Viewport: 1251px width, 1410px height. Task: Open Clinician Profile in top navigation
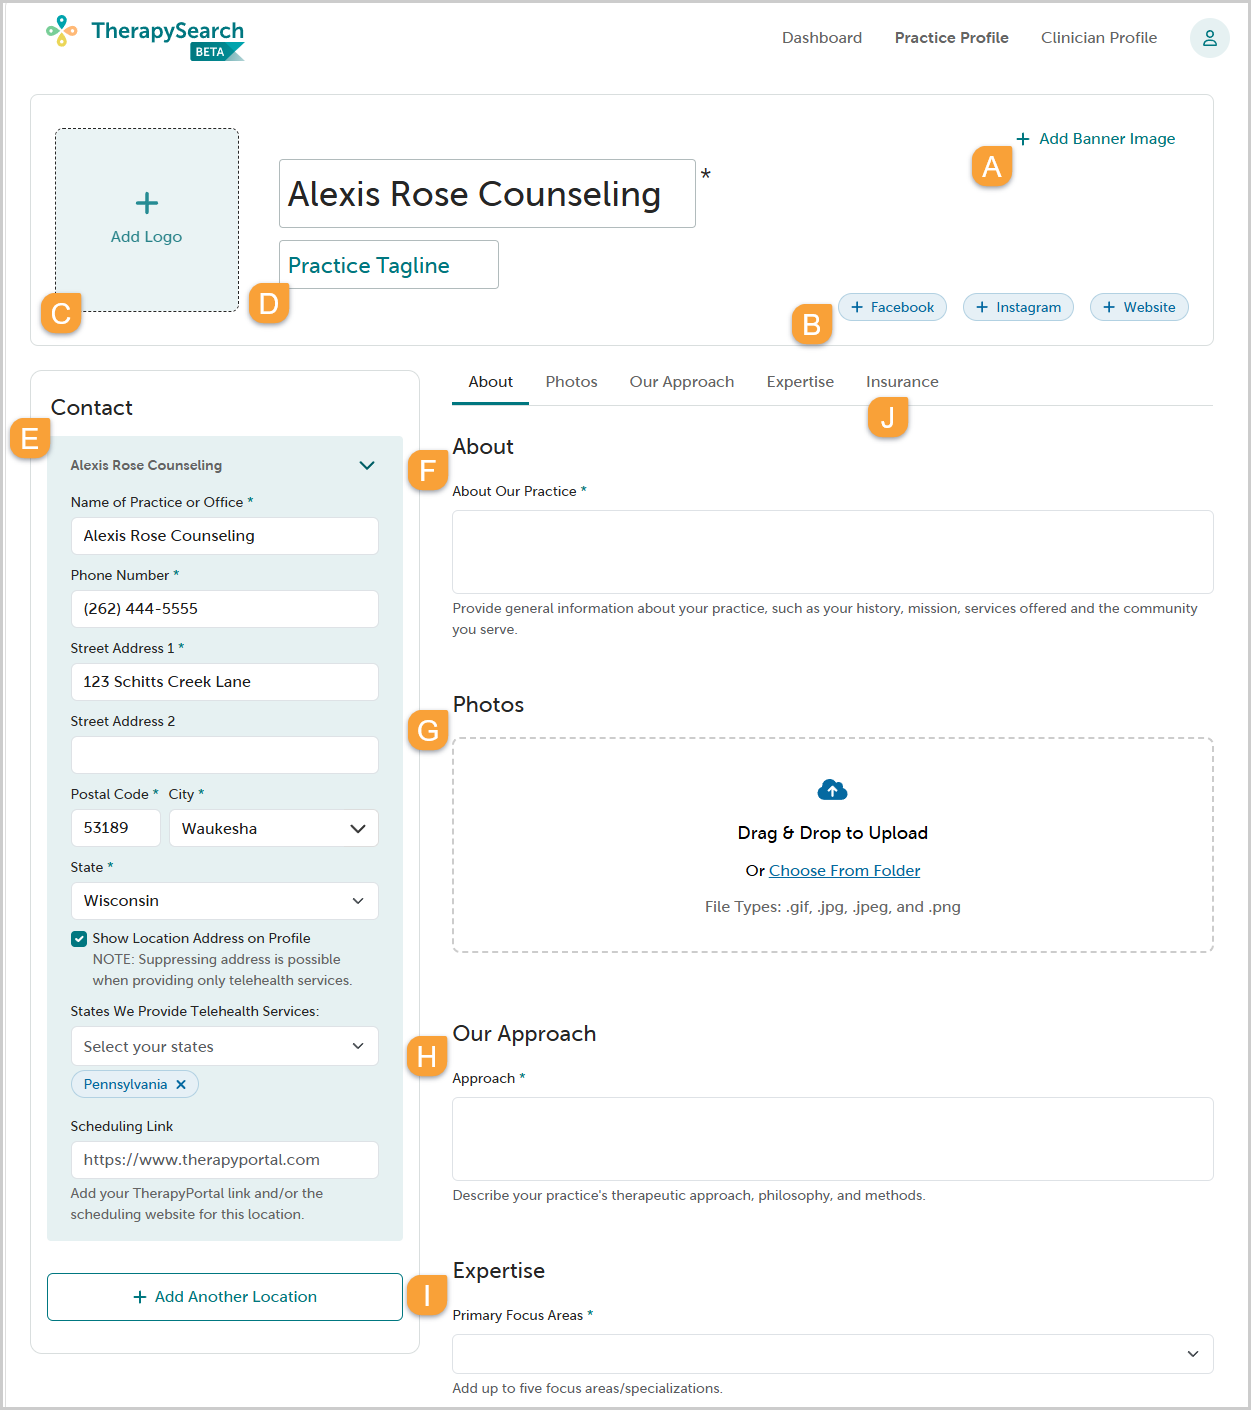(1099, 38)
